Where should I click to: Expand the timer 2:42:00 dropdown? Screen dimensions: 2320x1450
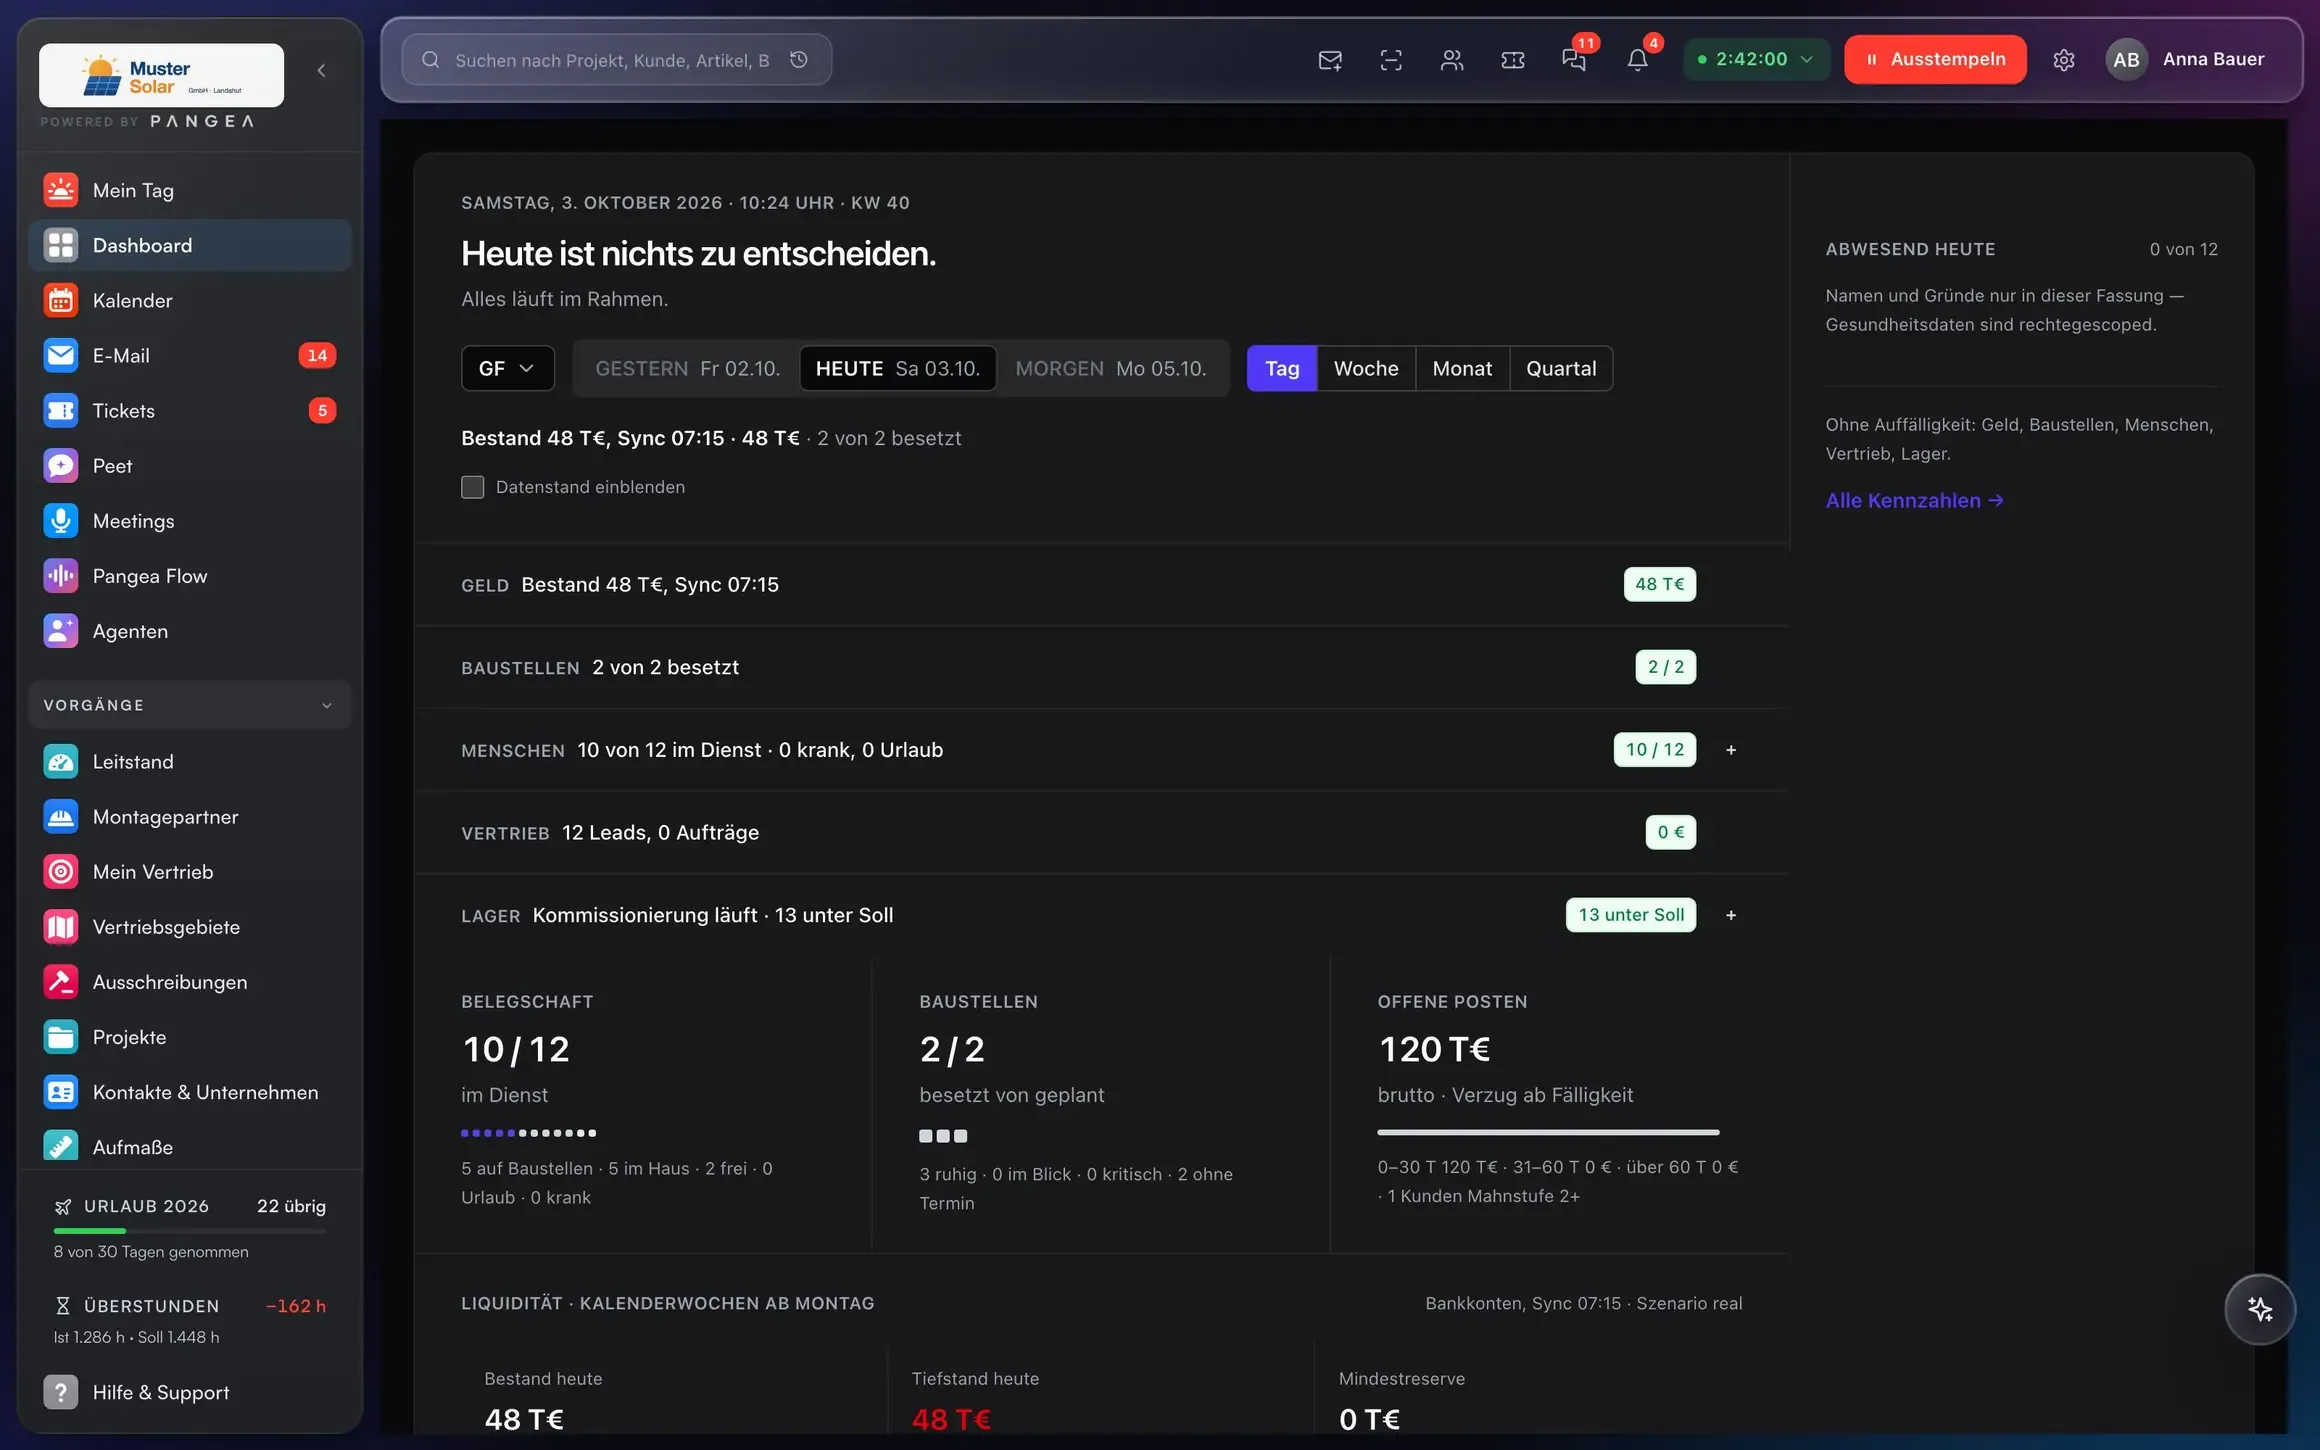pyautogui.click(x=1756, y=59)
